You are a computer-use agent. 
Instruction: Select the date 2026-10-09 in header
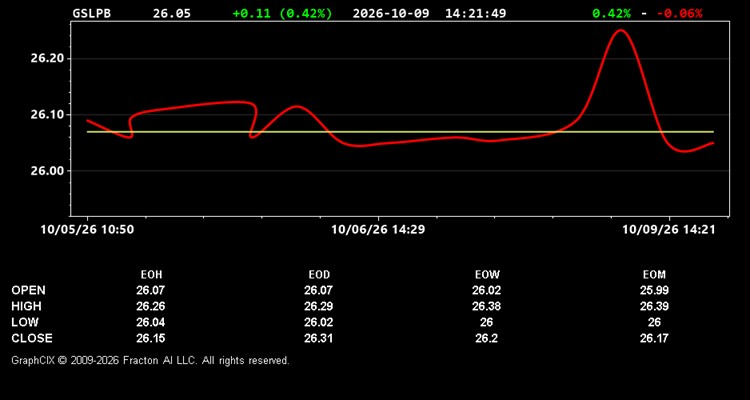pos(393,13)
